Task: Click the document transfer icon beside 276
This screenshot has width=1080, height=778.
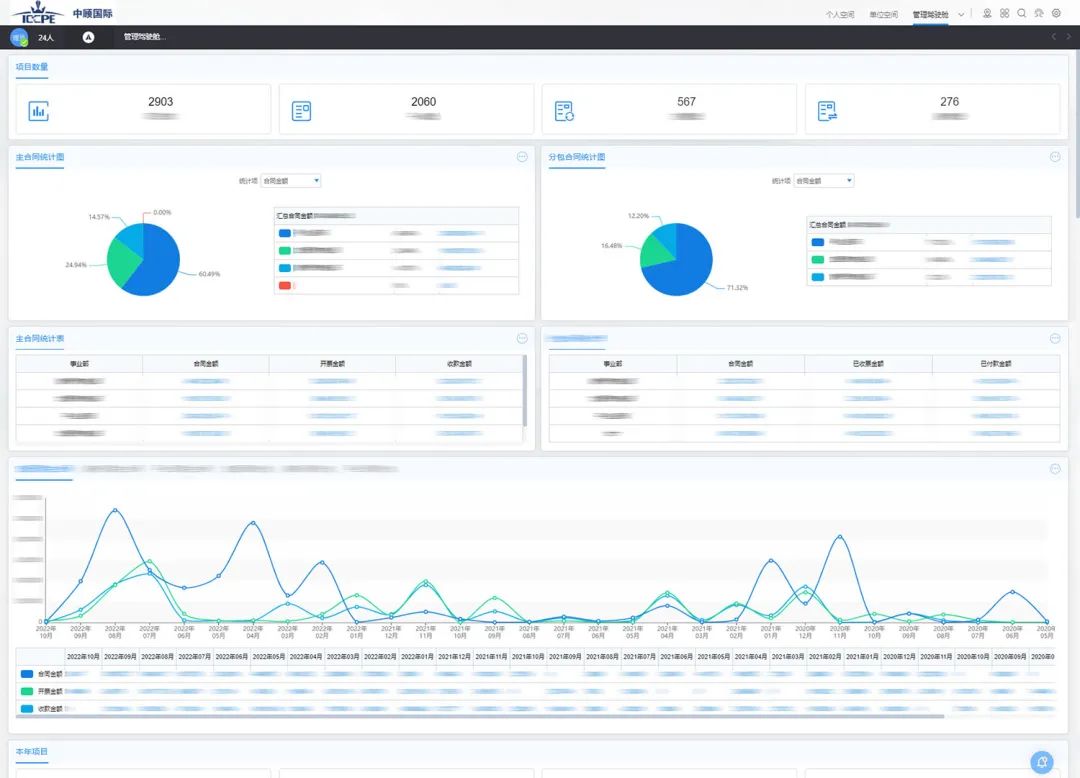Action: [827, 111]
